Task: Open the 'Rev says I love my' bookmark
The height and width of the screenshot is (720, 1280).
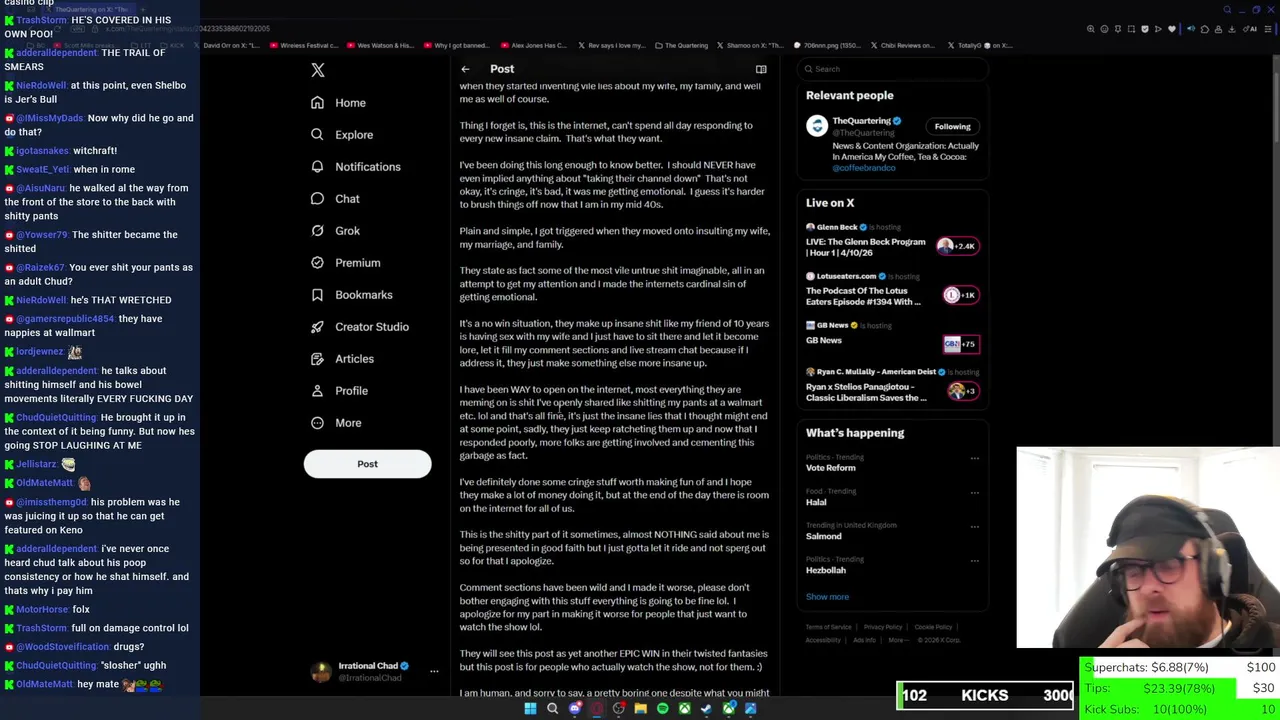Action: coord(611,45)
